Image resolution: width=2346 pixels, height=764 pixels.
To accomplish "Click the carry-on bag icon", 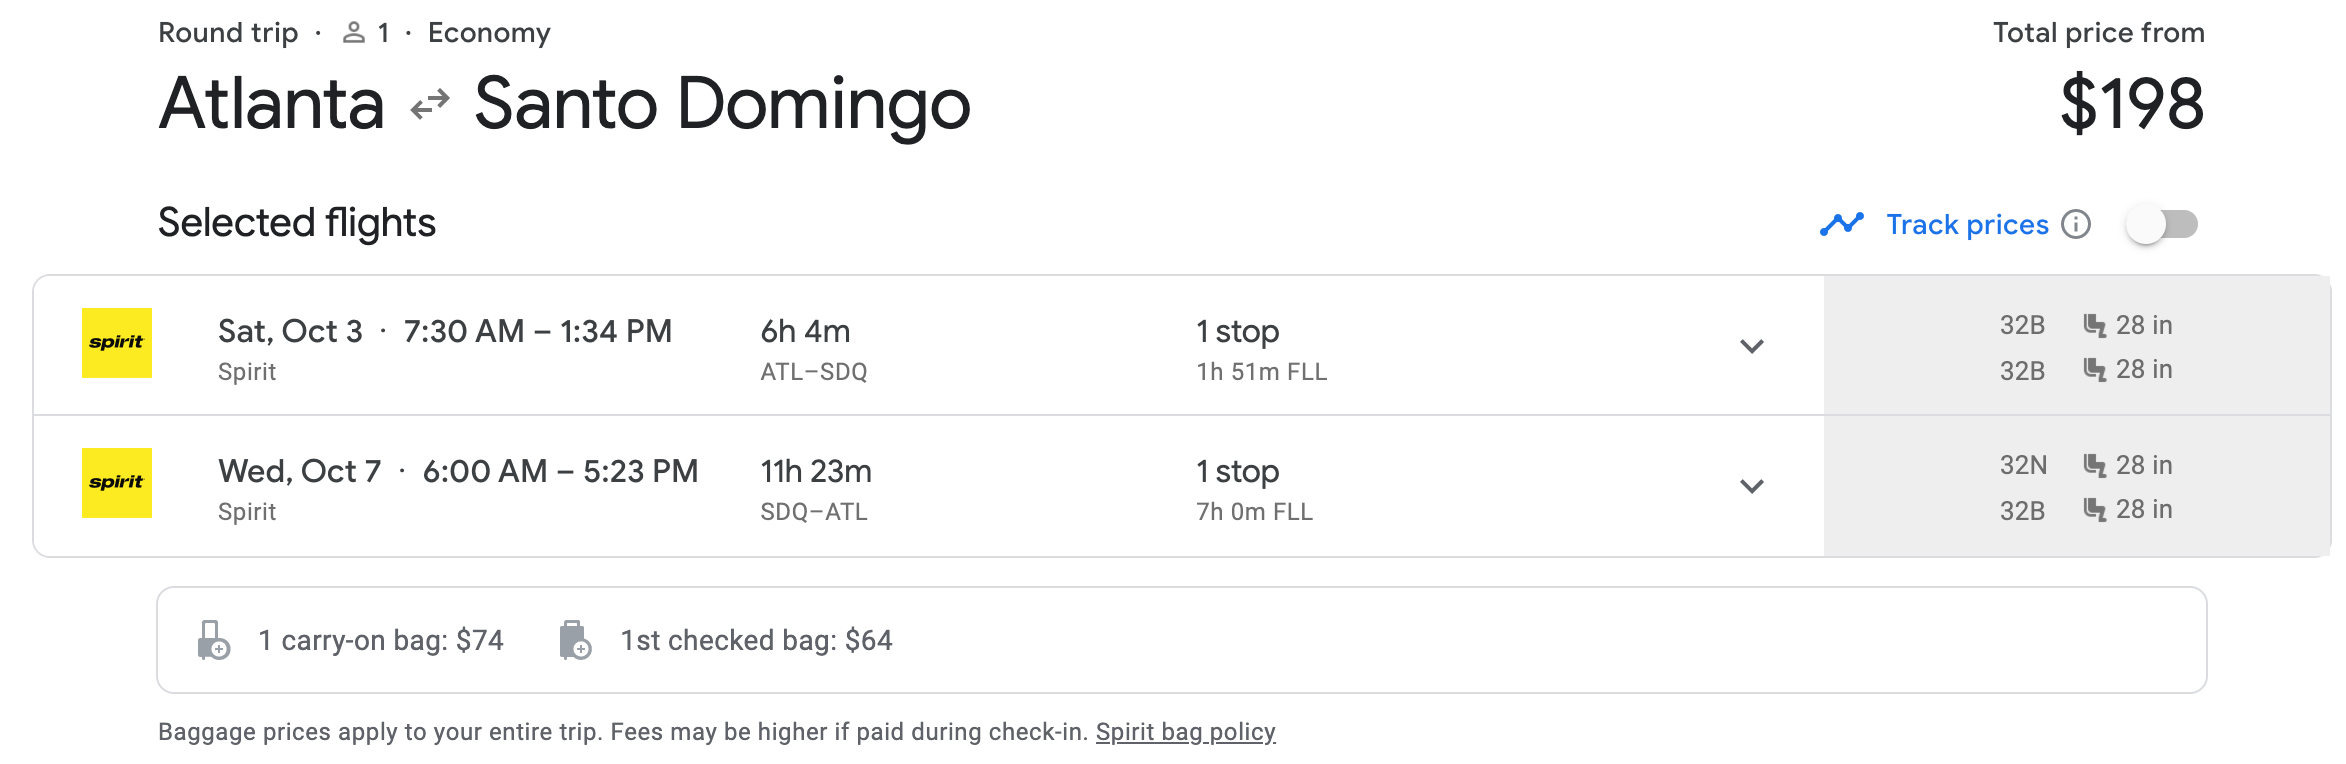I will [213, 640].
